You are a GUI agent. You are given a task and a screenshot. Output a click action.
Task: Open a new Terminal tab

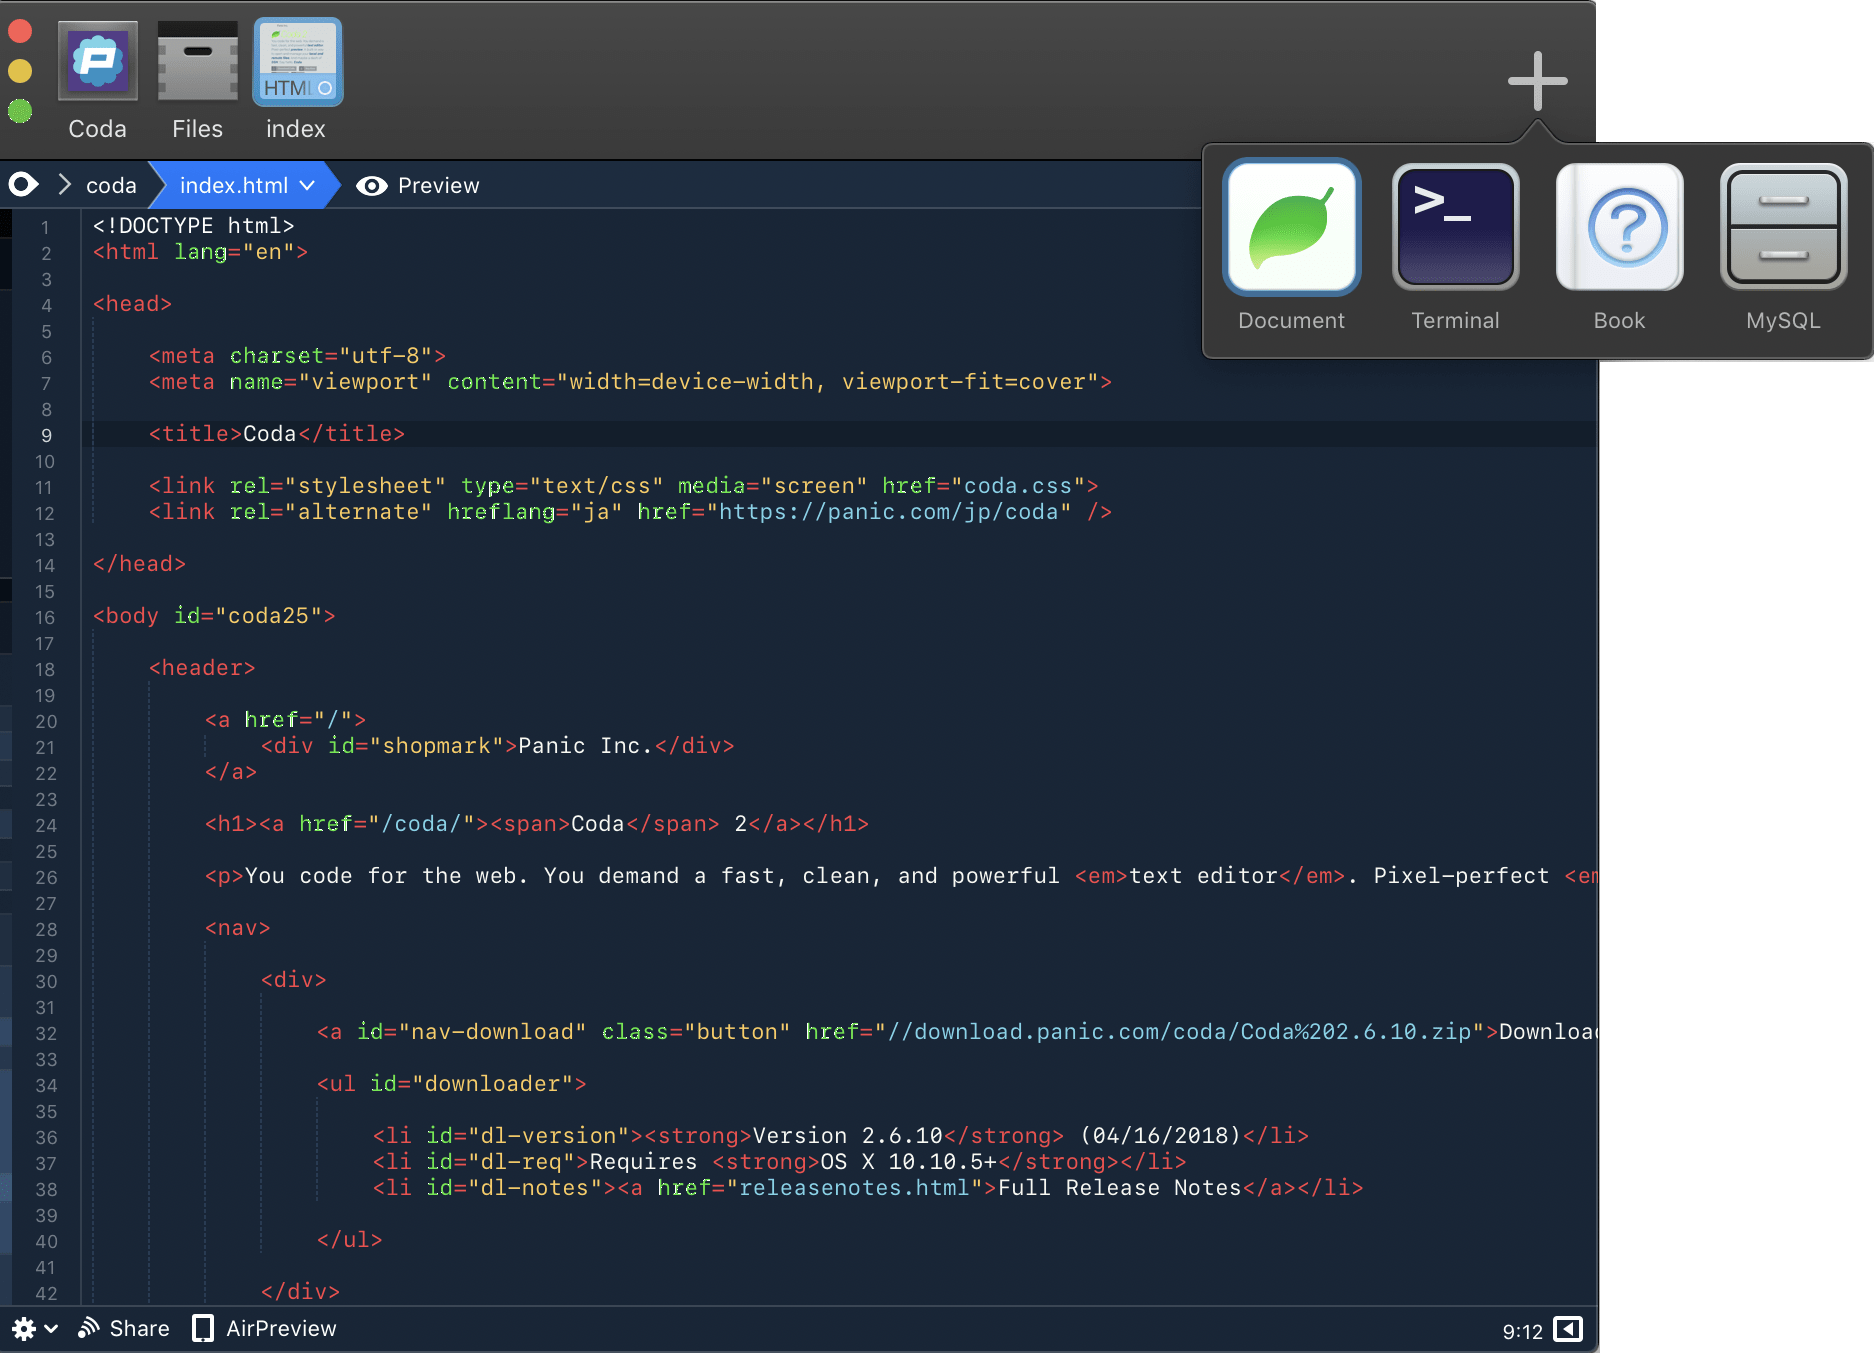click(x=1455, y=247)
